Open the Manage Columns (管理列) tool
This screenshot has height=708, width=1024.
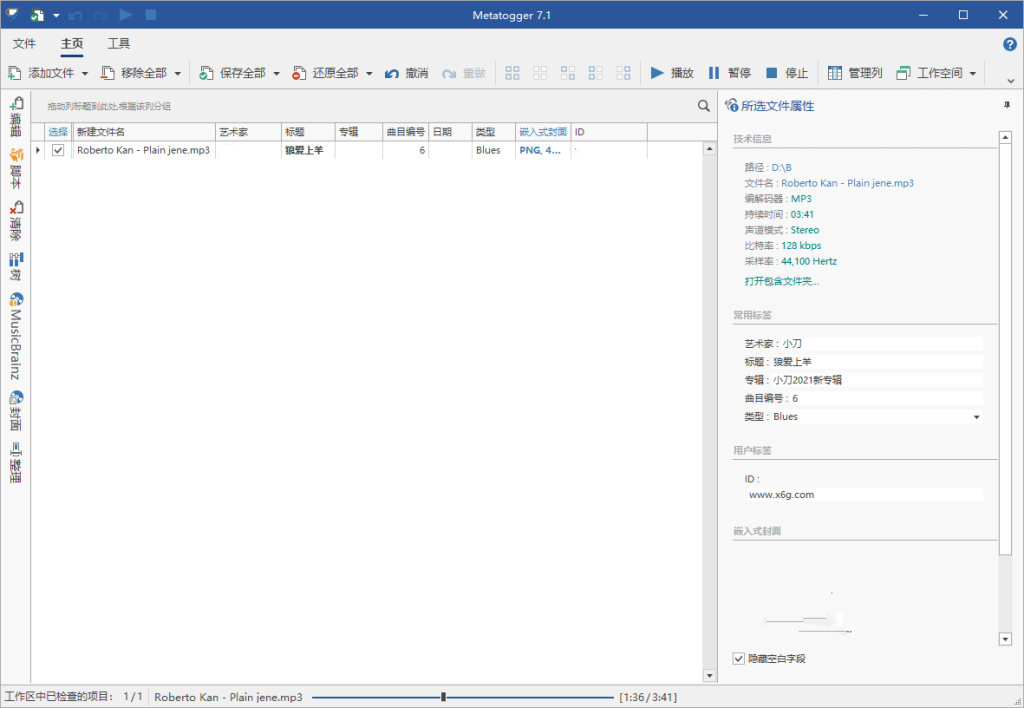pyautogui.click(x=835, y=73)
